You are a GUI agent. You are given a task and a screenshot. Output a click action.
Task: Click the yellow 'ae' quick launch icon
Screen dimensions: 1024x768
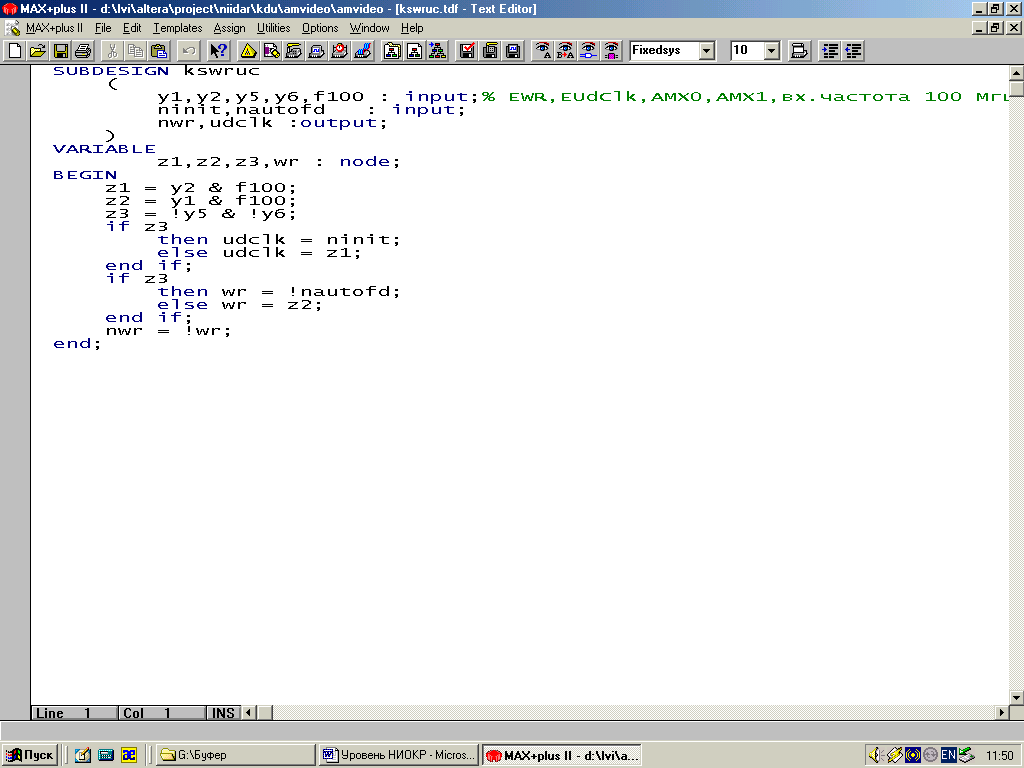129,756
